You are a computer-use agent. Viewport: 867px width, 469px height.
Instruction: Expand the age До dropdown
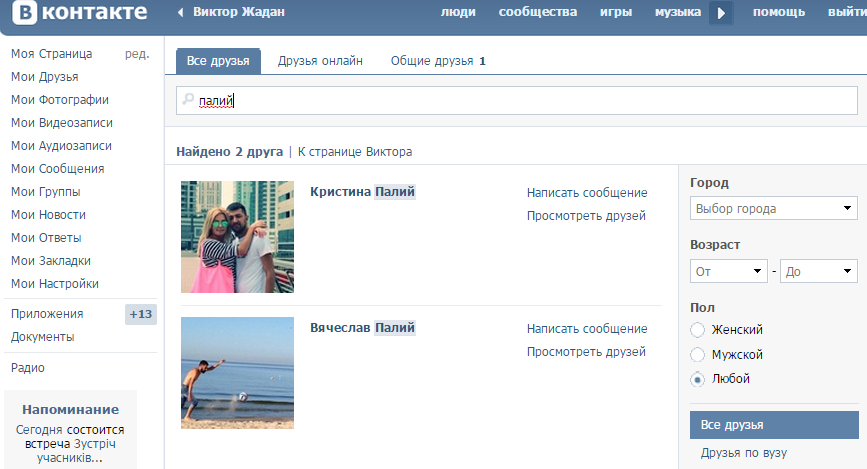pos(818,271)
